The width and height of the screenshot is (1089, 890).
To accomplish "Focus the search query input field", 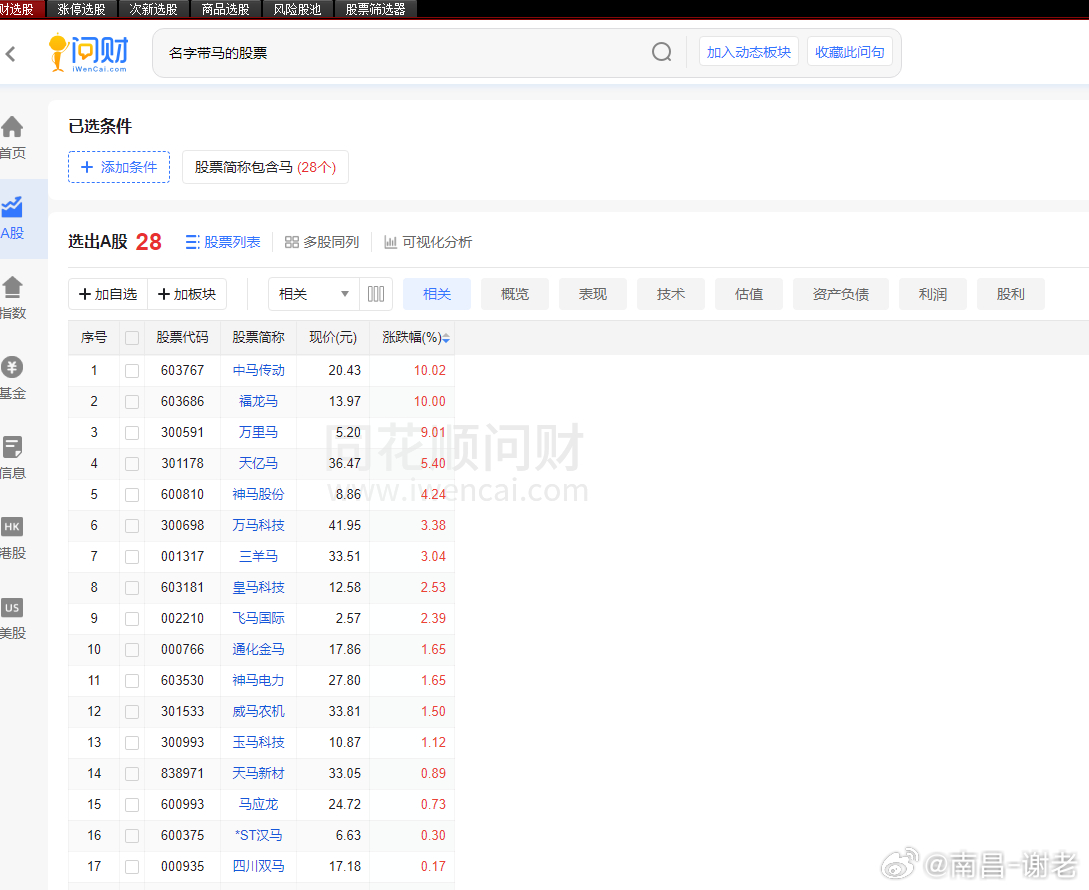I will [x=403, y=53].
